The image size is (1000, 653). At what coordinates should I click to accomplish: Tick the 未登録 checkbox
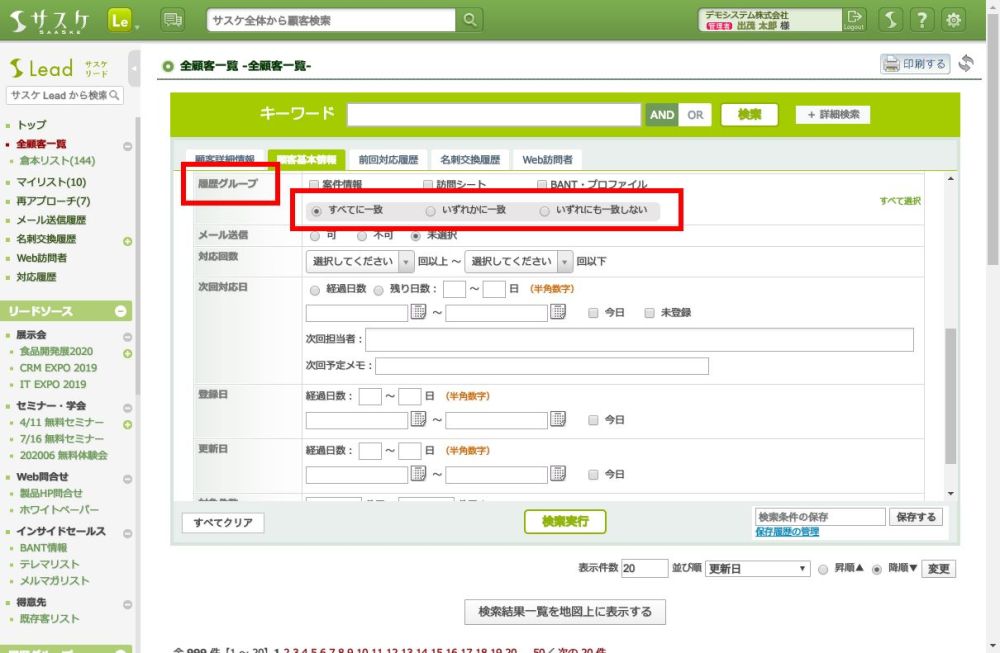tap(650, 313)
